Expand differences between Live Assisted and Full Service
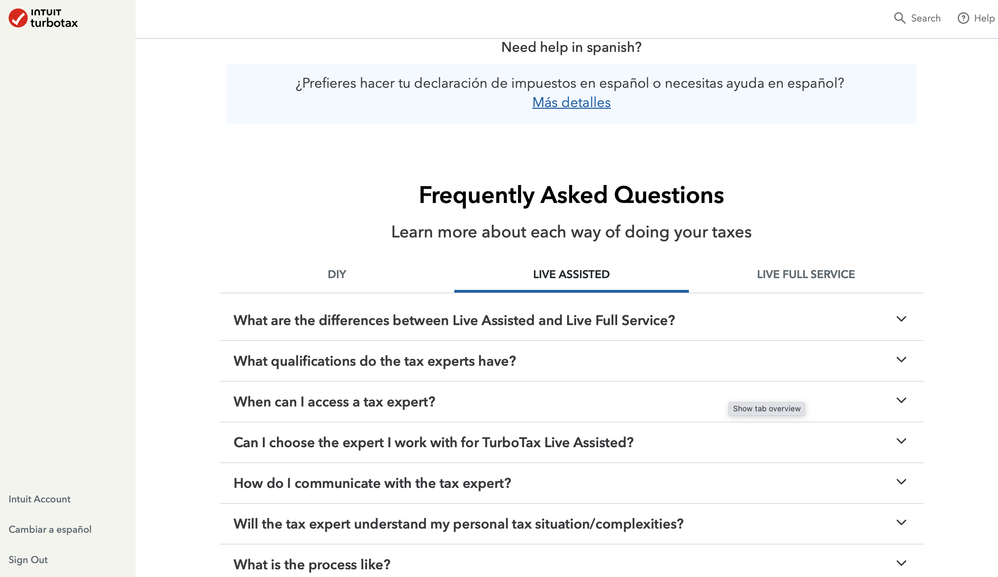The height and width of the screenshot is (577, 998). click(x=572, y=320)
